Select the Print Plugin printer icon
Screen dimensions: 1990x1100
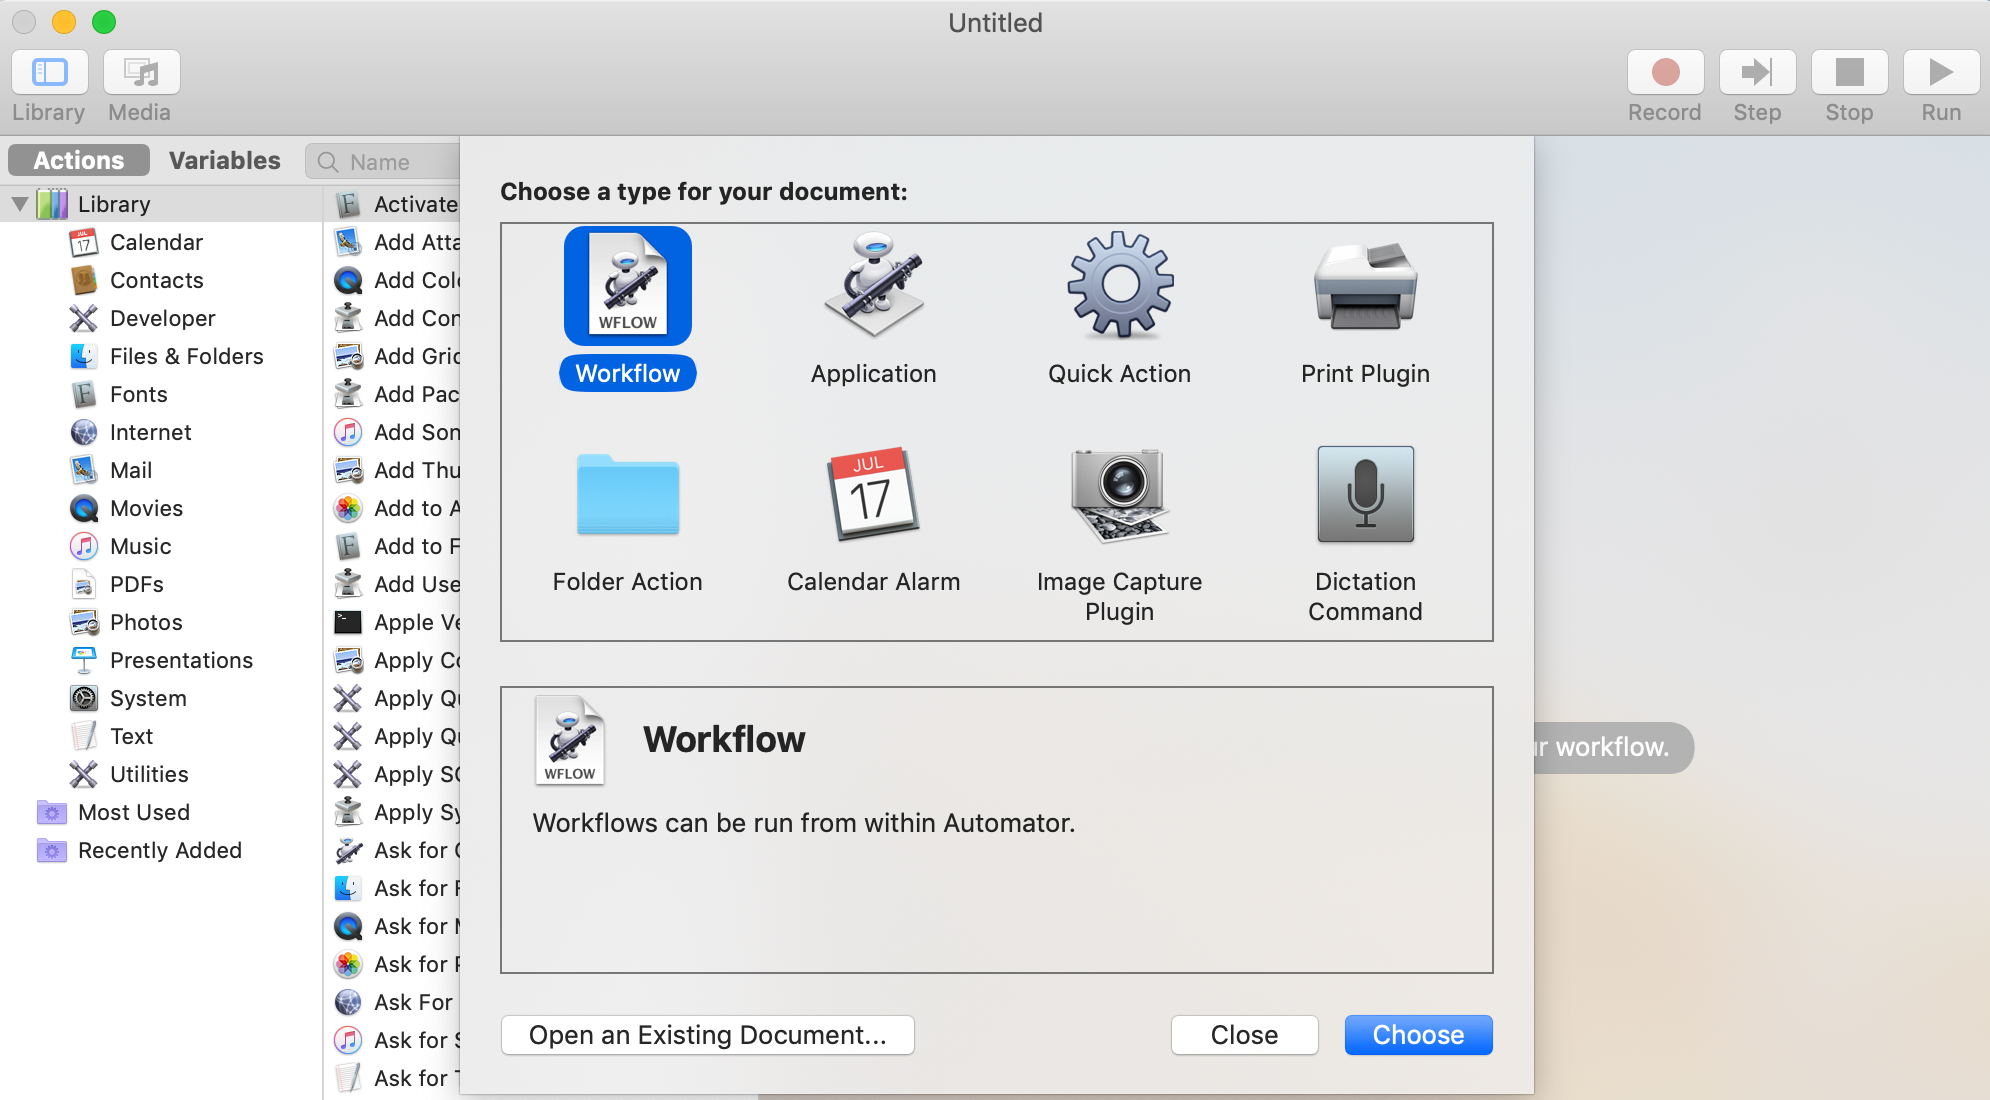coord(1365,288)
